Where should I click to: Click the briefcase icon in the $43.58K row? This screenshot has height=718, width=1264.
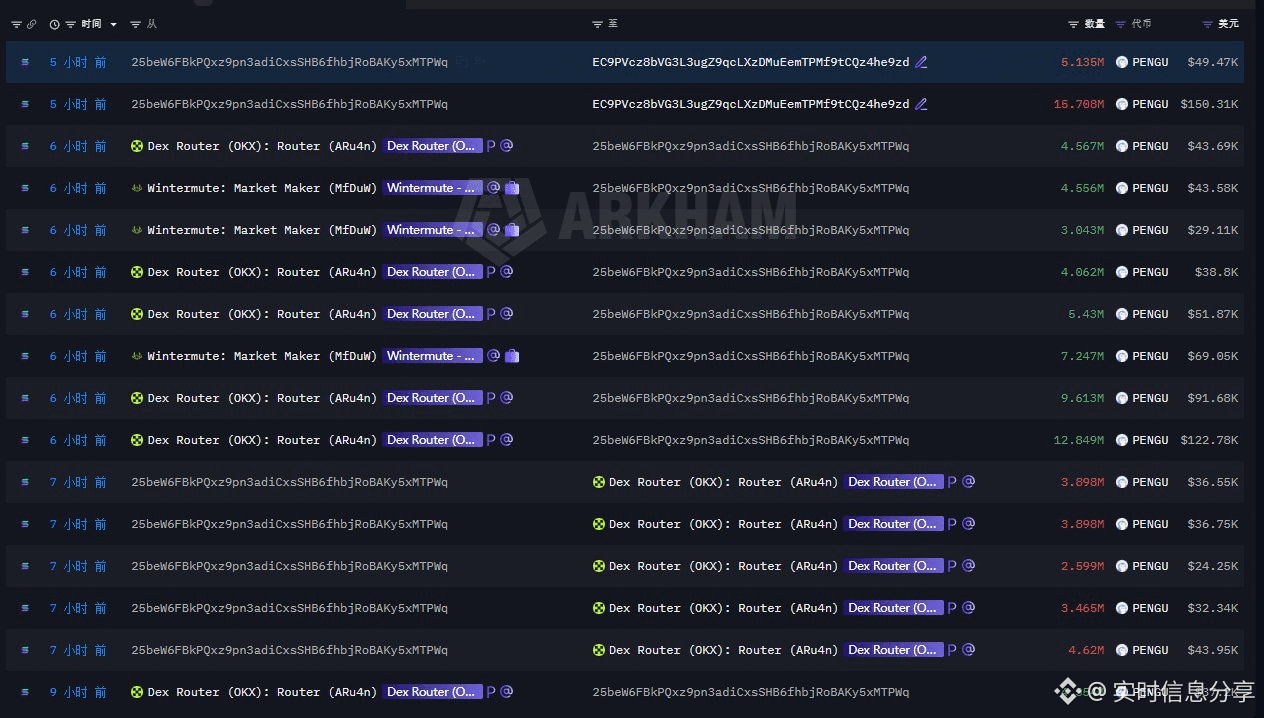click(512, 188)
